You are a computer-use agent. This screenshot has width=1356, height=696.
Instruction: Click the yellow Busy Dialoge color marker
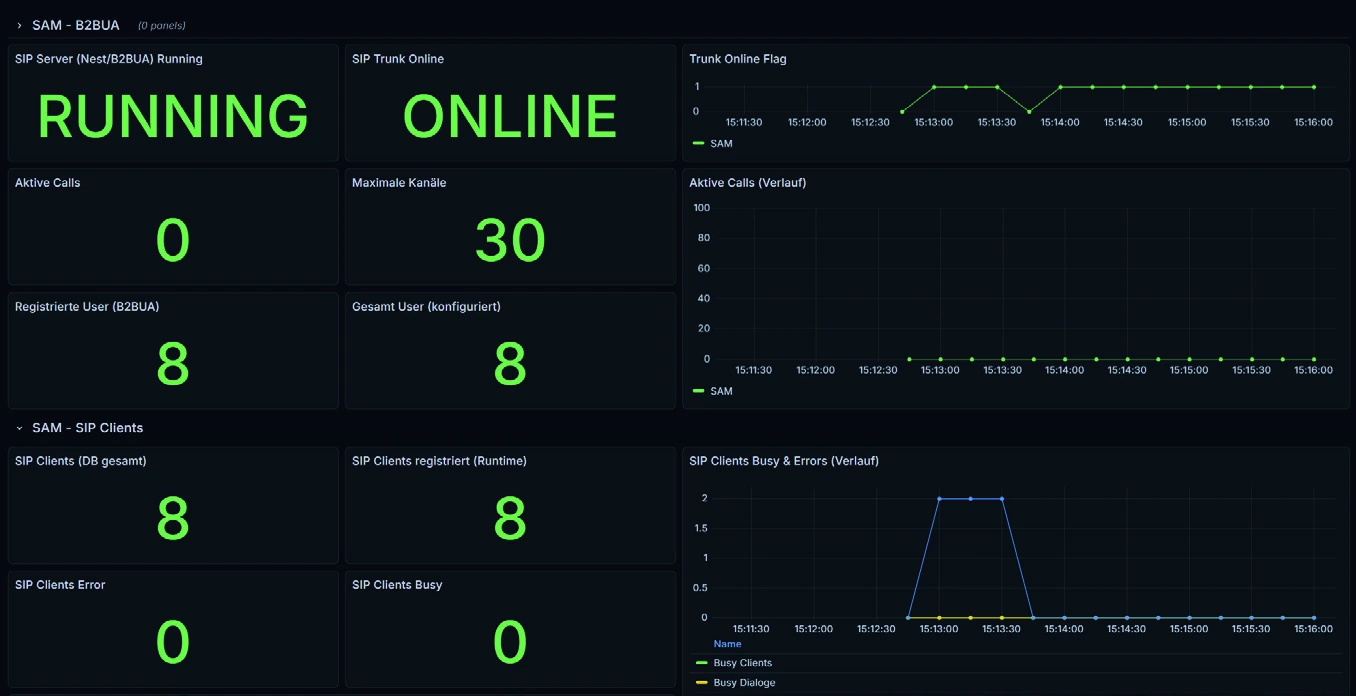click(x=700, y=682)
